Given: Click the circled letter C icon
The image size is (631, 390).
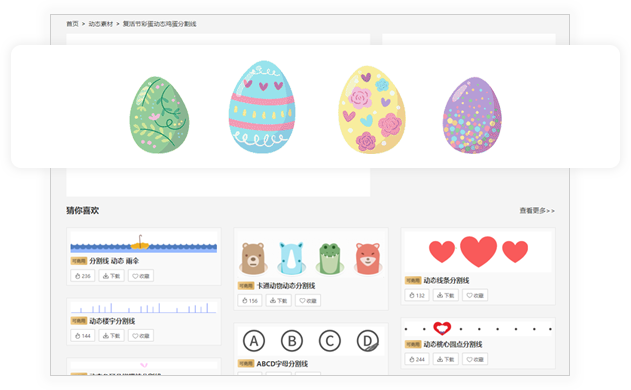Looking at the screenshot, I should point(330,341).
